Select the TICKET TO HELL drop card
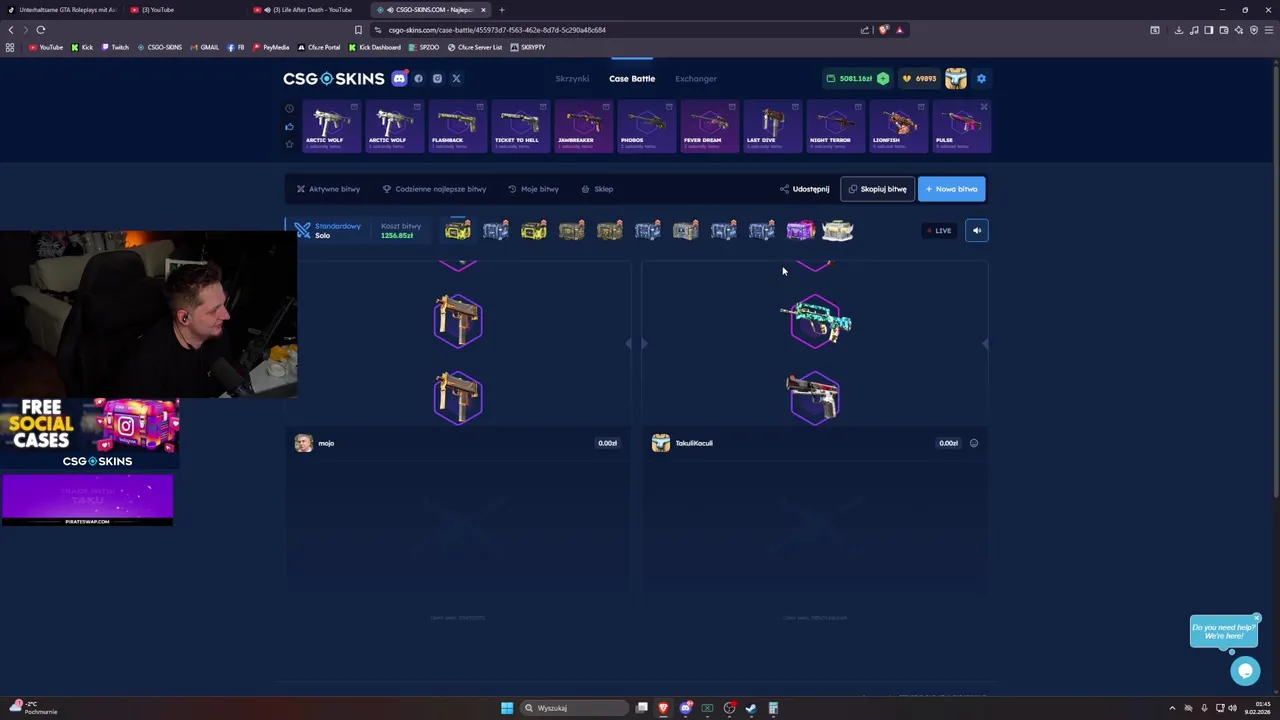This screenshot has height=720, width=1280. point(520,126)
